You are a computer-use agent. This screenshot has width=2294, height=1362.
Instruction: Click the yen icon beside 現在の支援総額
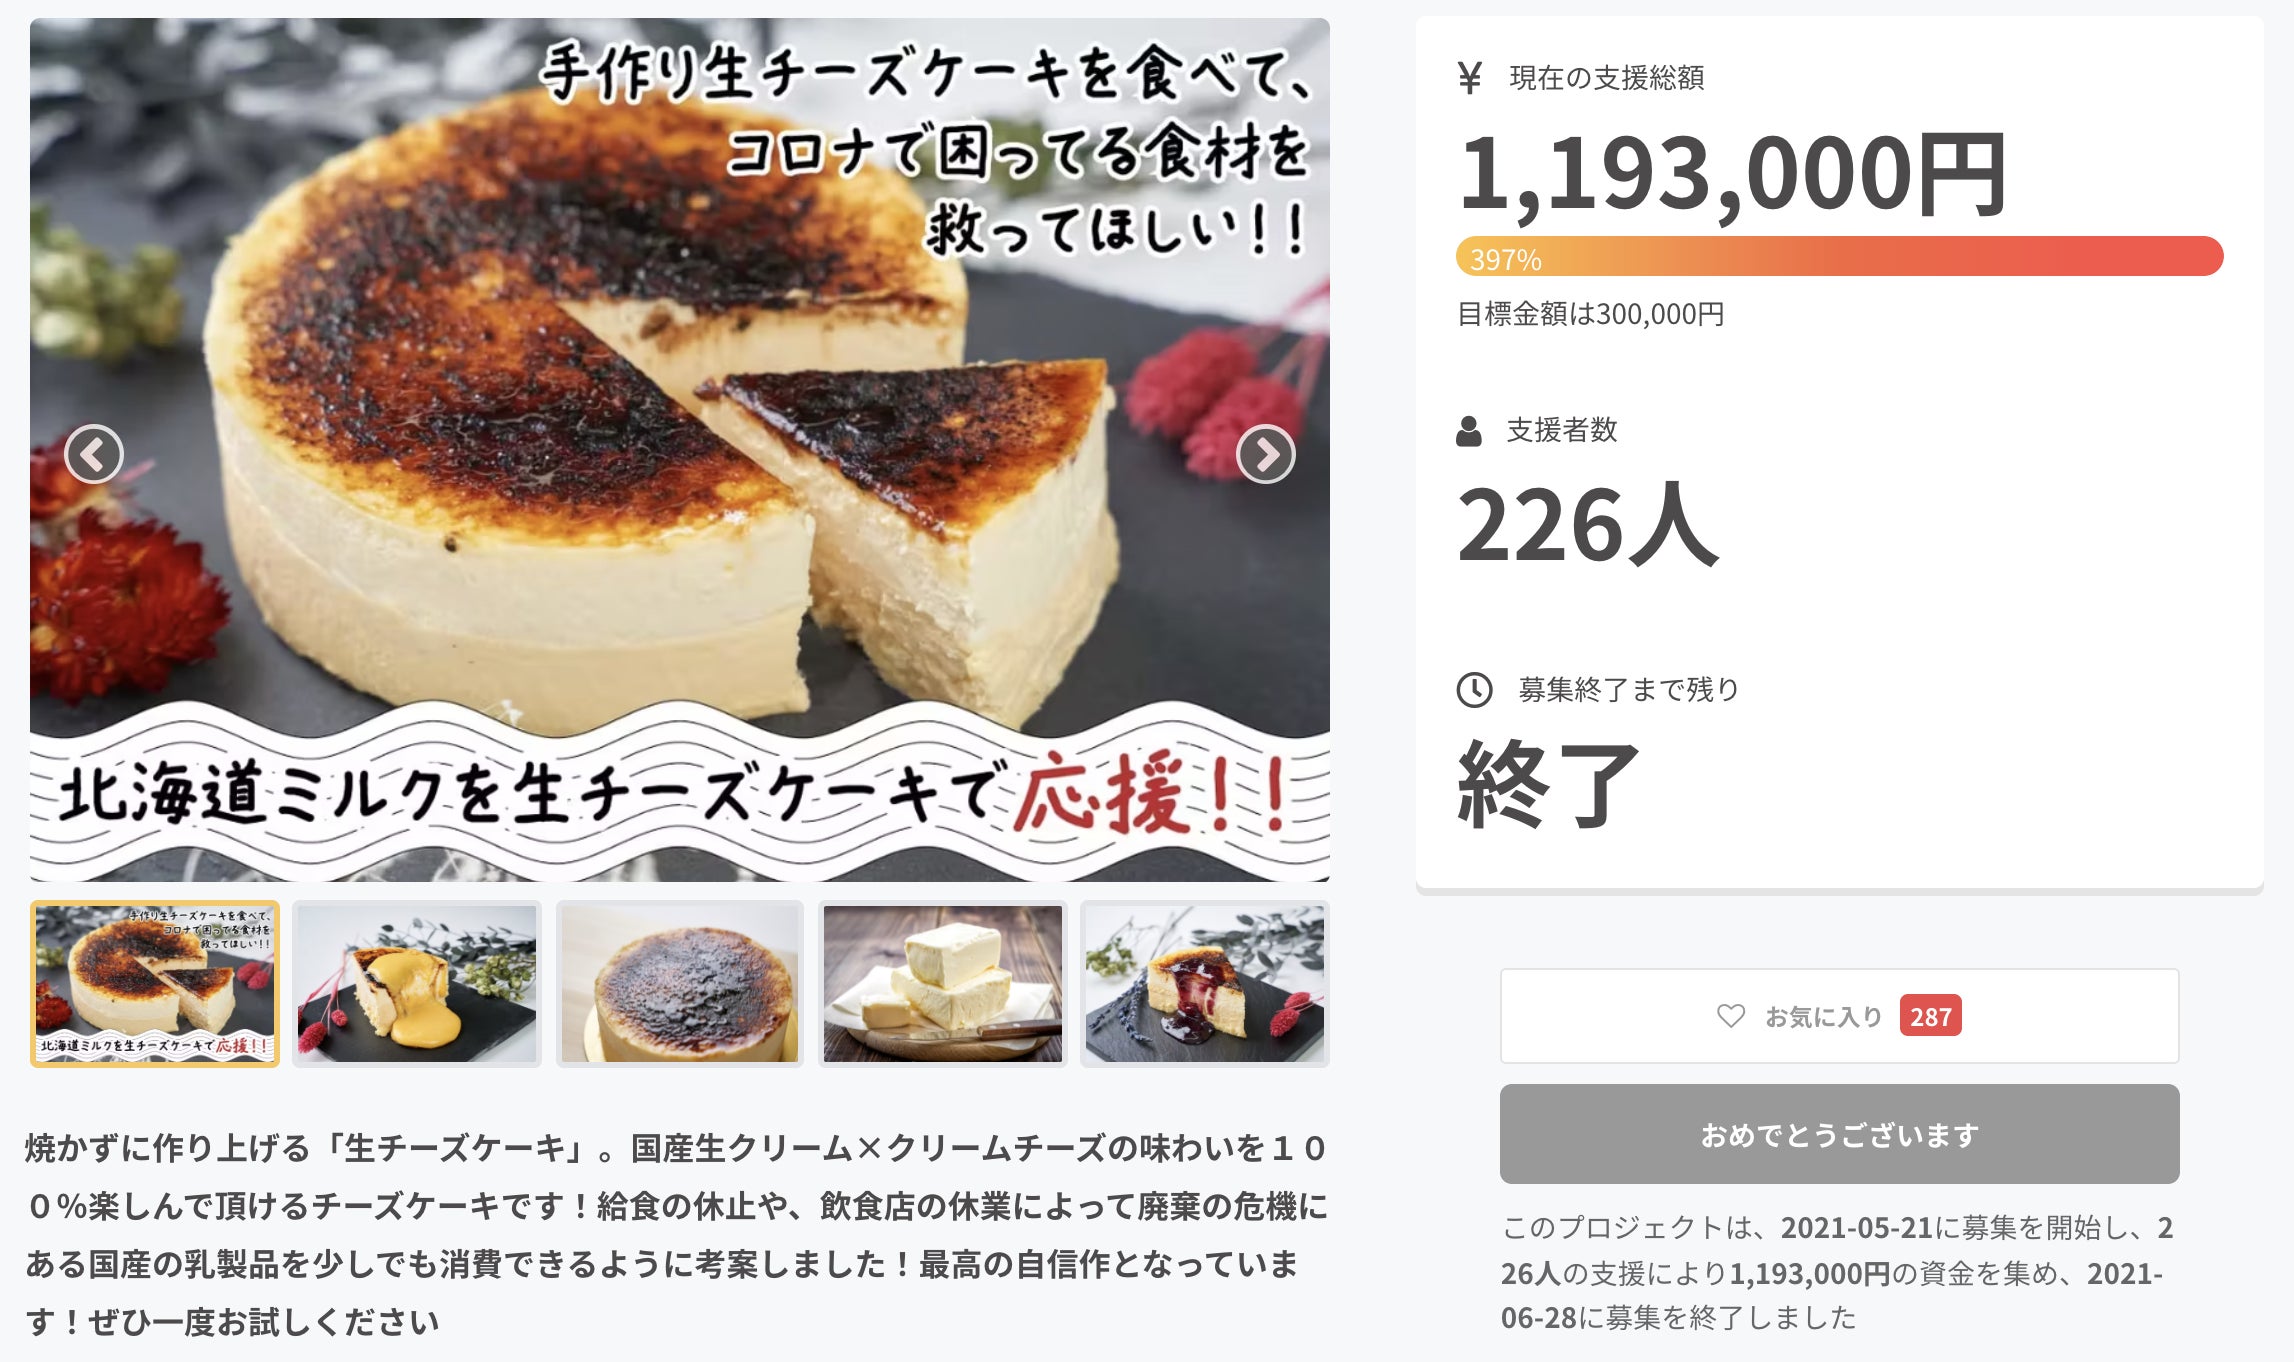(1469, 77)
